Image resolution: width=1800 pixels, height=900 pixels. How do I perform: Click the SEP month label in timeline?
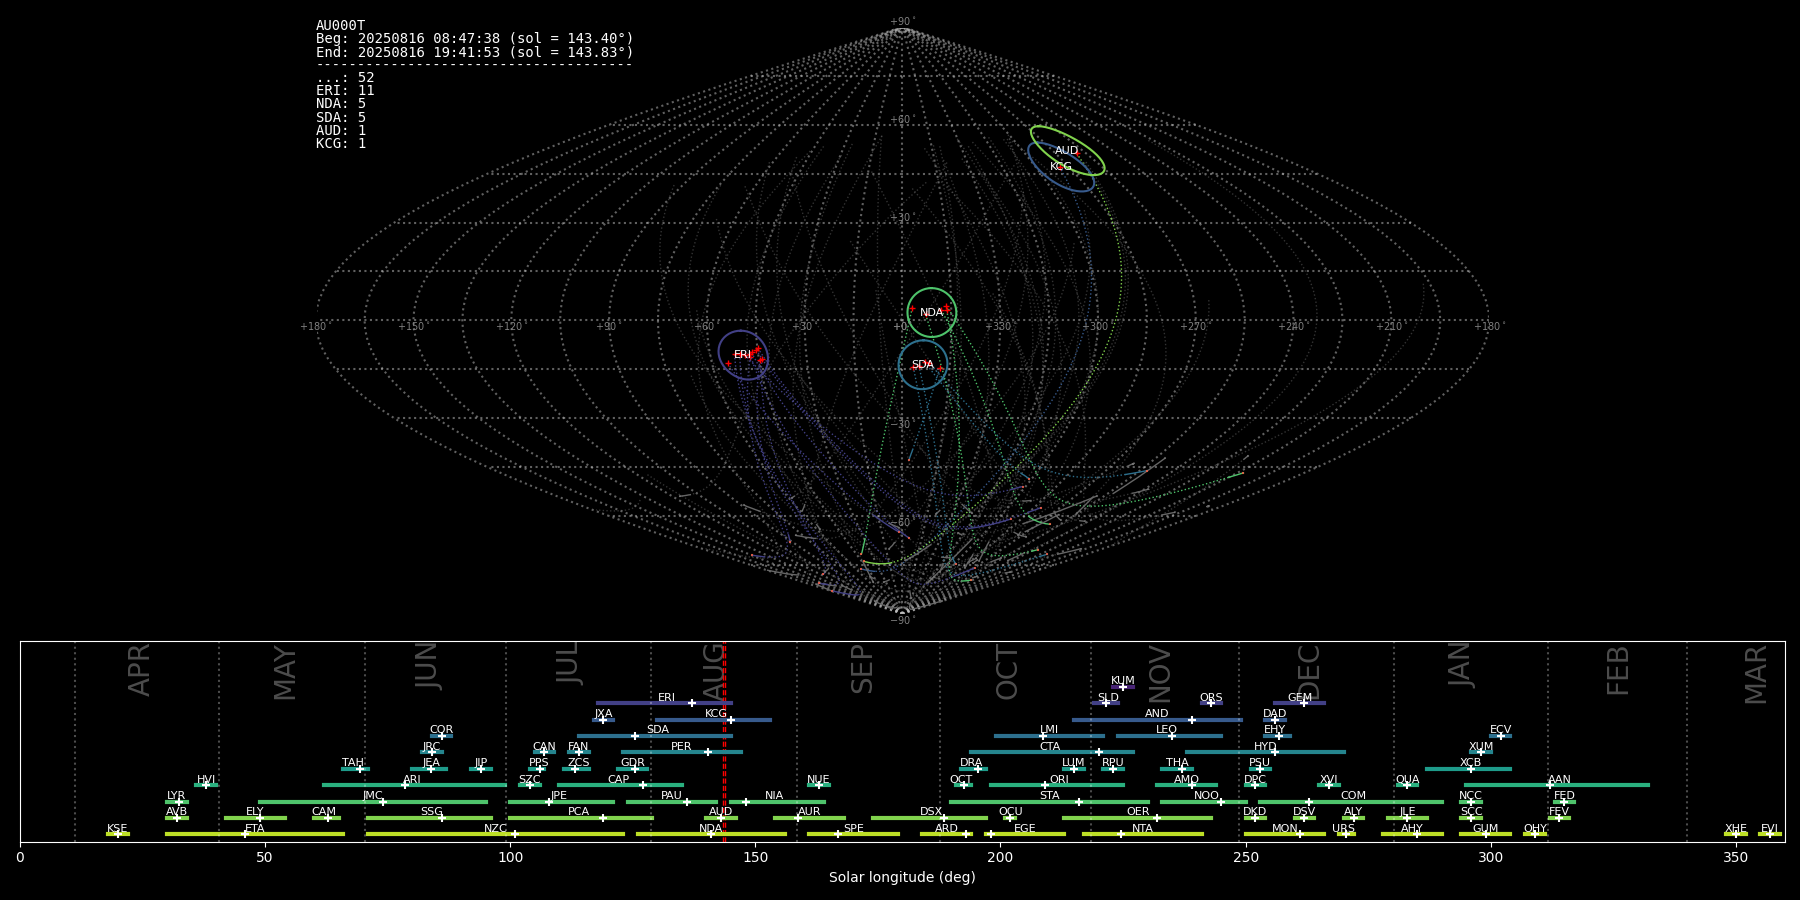click(x=862, y=669)
